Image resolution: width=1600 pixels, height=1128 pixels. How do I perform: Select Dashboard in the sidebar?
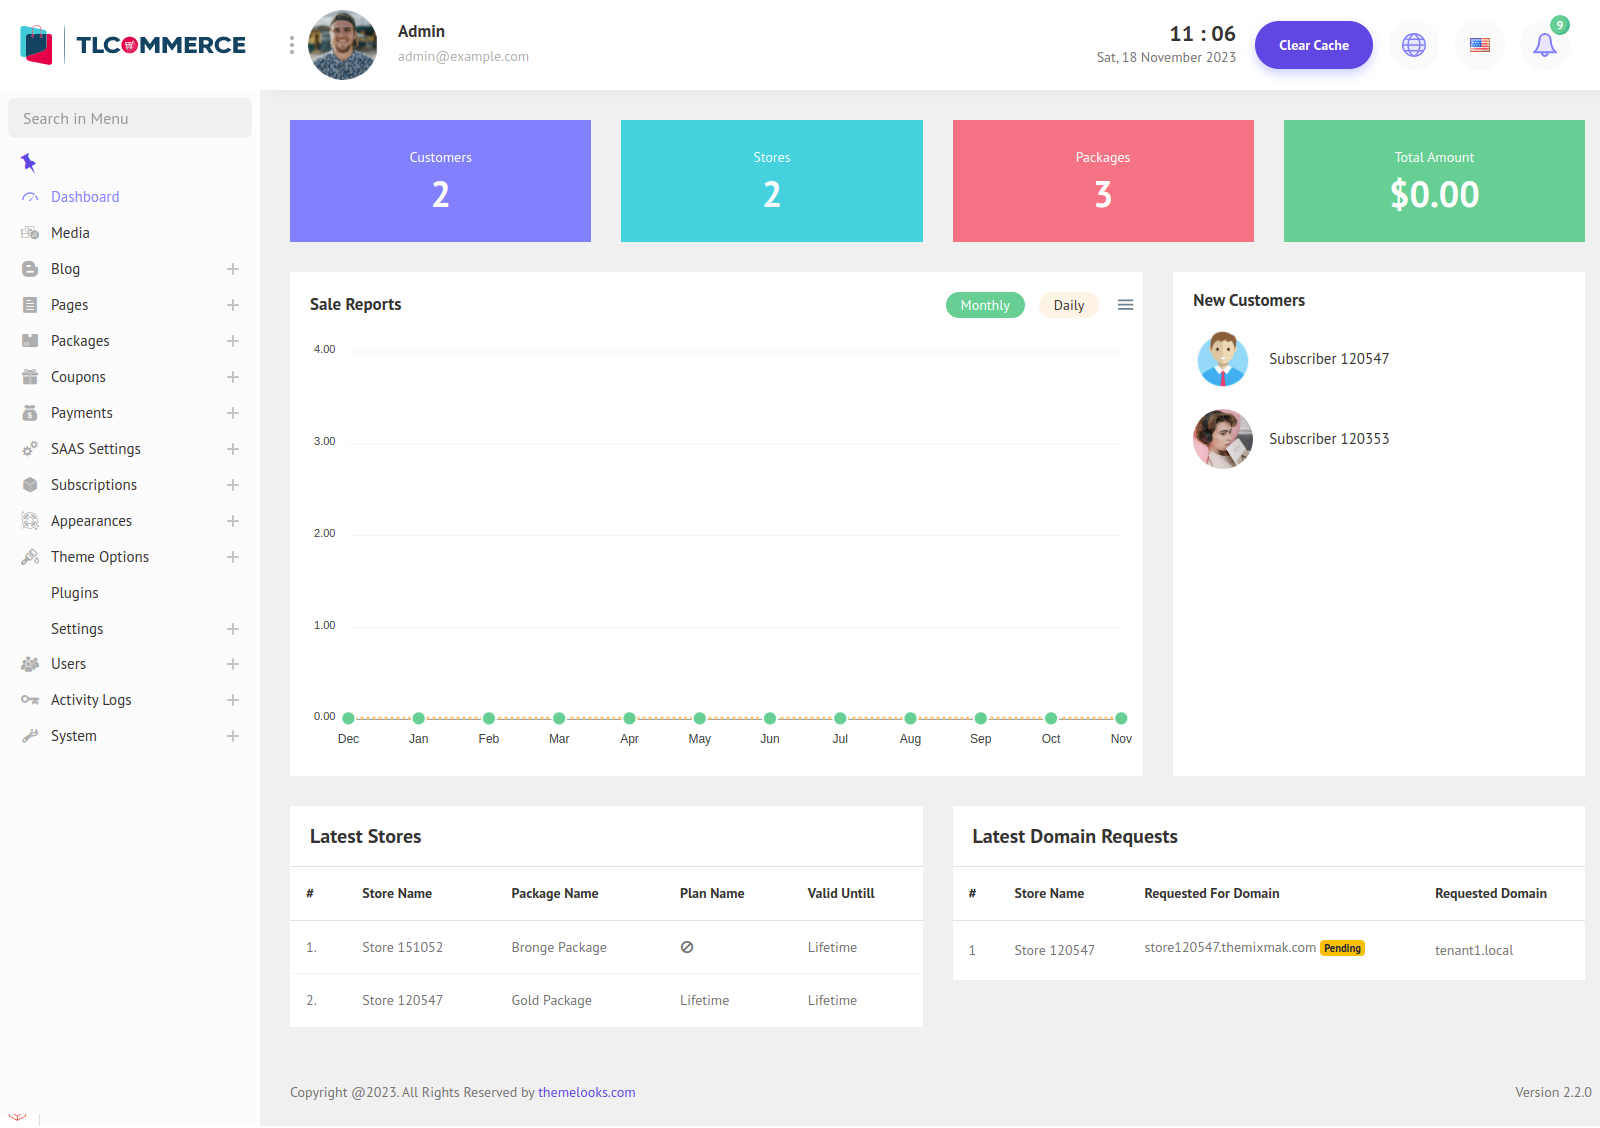pyautogui.click(x=85, y=197)
